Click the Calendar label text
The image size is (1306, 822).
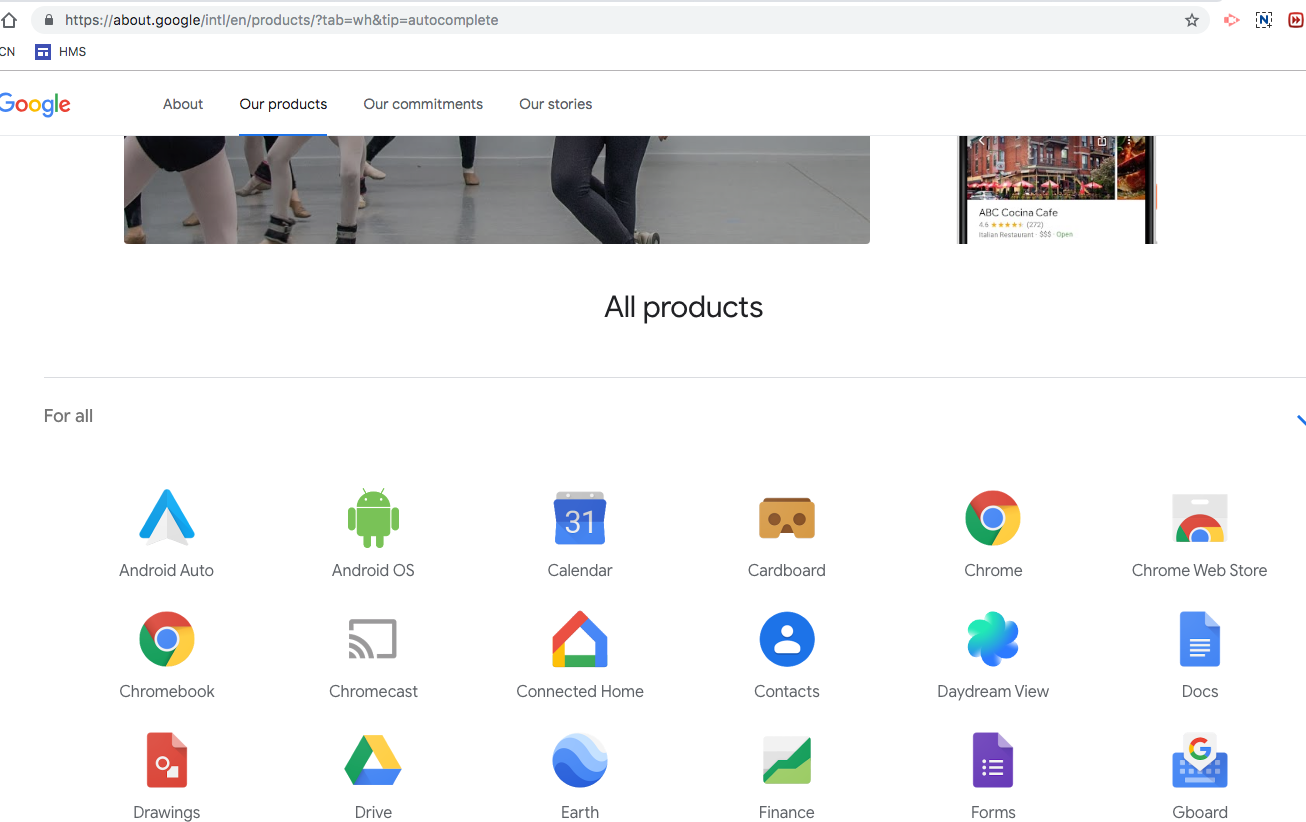tap(580, 570)
